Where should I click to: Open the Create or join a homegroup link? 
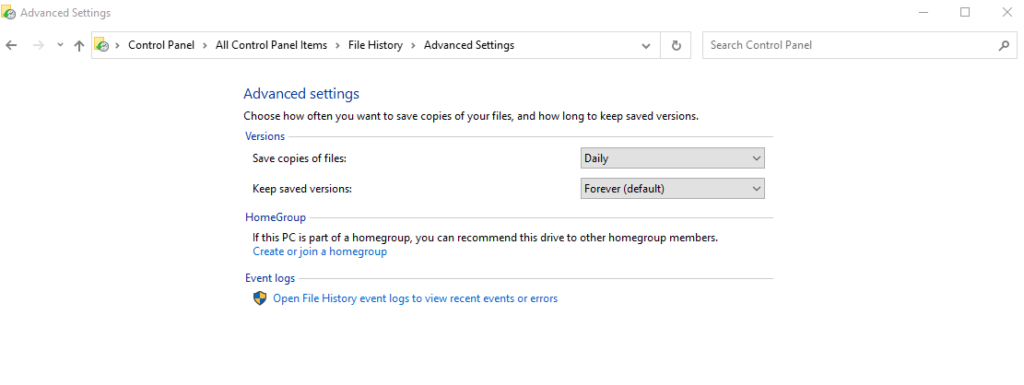pyautogui.click(x=319, y=251)
